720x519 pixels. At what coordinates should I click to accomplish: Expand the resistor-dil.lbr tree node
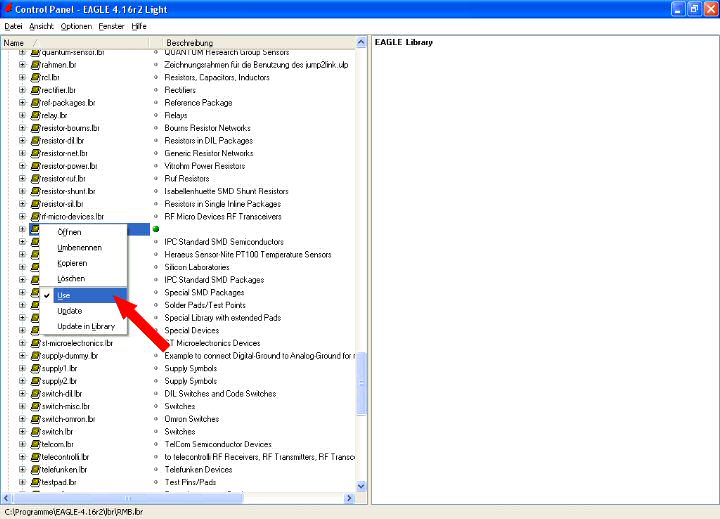[22, 141]
